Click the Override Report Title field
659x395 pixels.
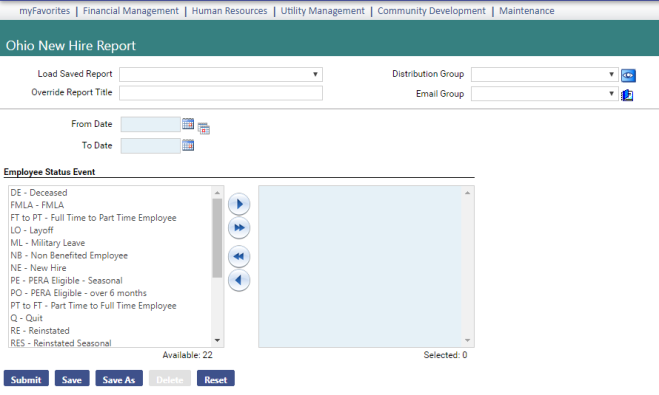tap(221, 93)
